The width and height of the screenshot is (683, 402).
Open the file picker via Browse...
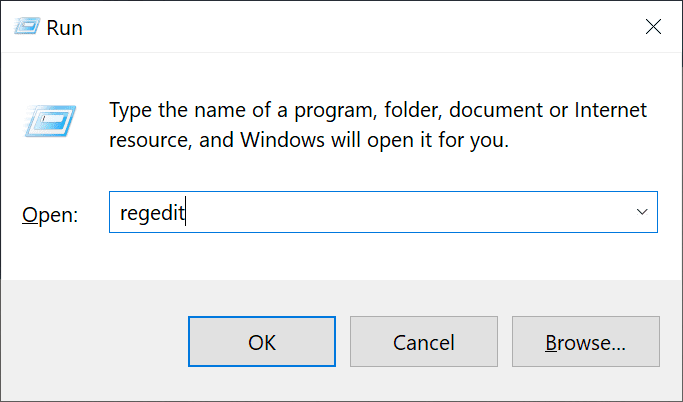point(585,341)
